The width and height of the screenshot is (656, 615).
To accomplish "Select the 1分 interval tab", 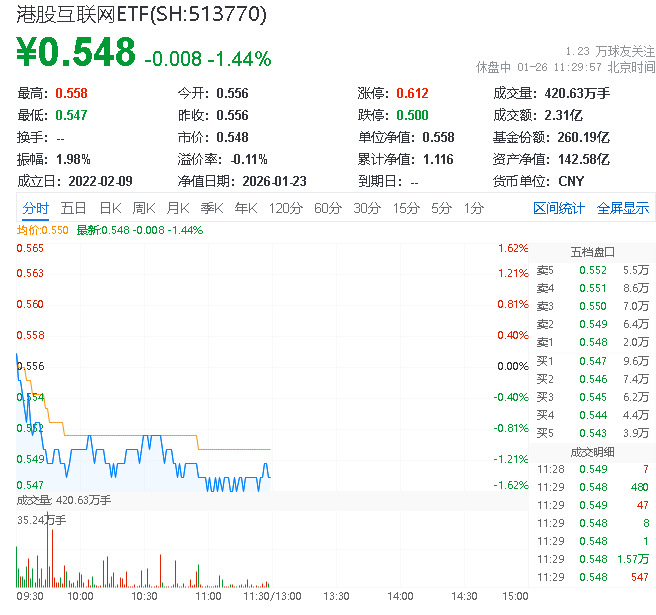I will click(474, 208).
